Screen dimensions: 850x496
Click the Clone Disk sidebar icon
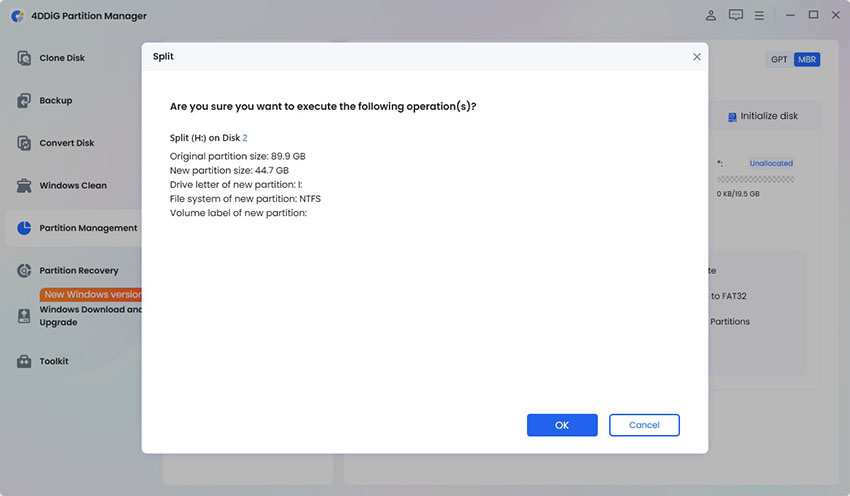tap(24, 58)
